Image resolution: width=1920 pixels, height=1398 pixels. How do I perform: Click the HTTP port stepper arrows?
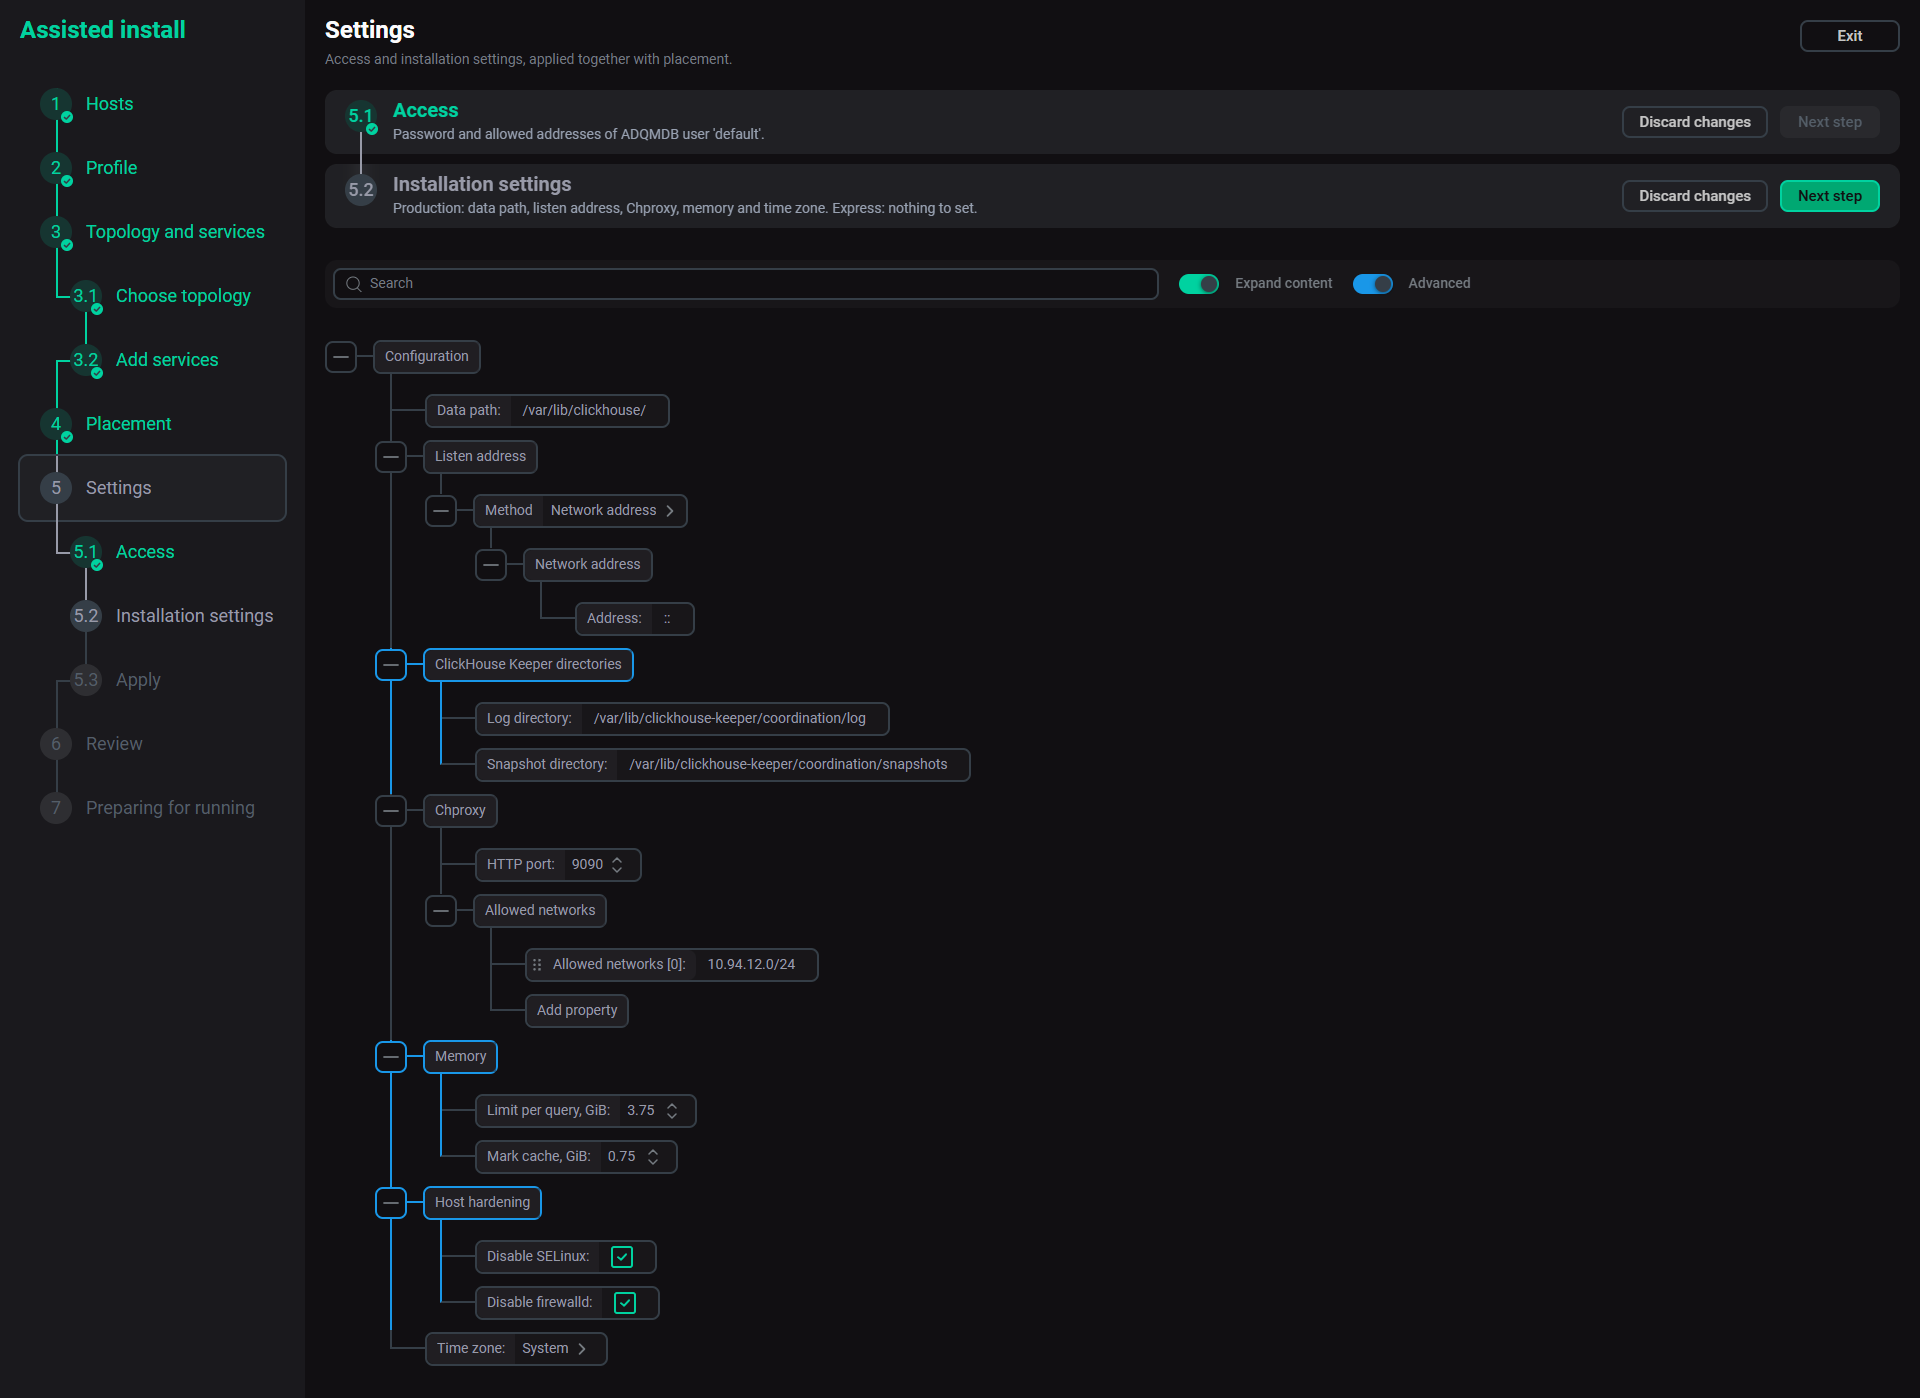[617, 865]
